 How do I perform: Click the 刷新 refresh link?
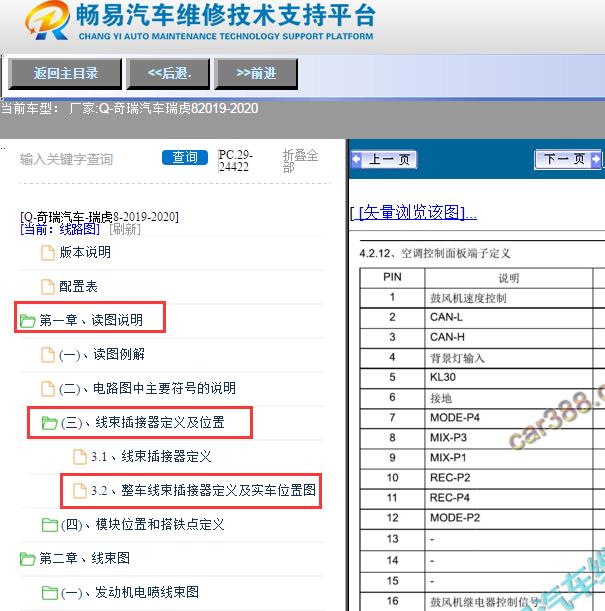click(125, 229)
